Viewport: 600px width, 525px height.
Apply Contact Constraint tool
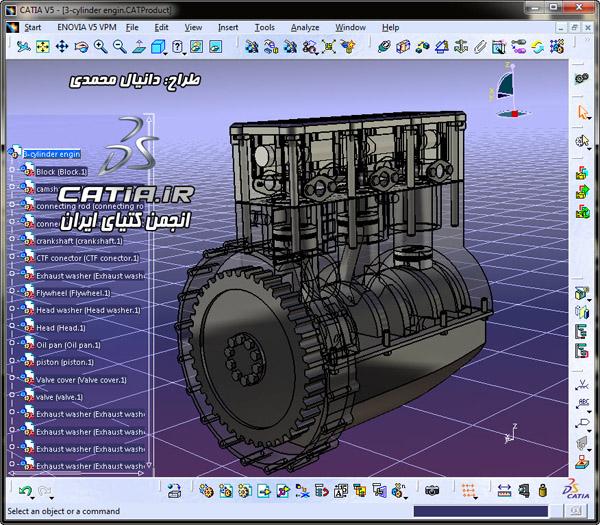403,47
